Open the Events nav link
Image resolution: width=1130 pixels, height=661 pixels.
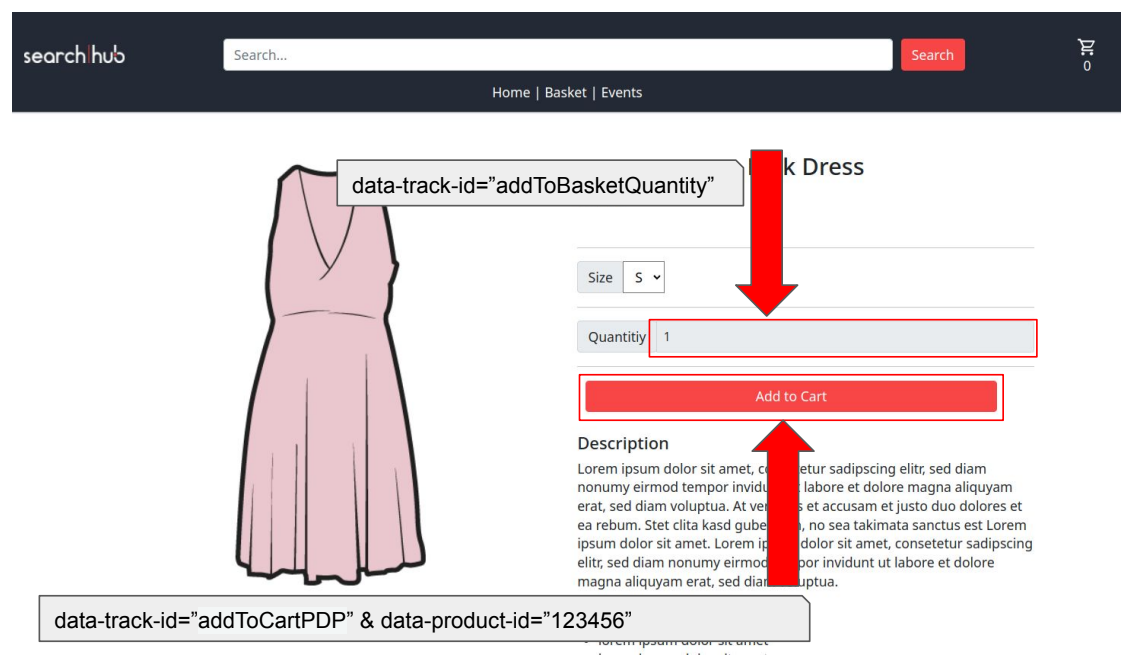(x=621, y=92)
